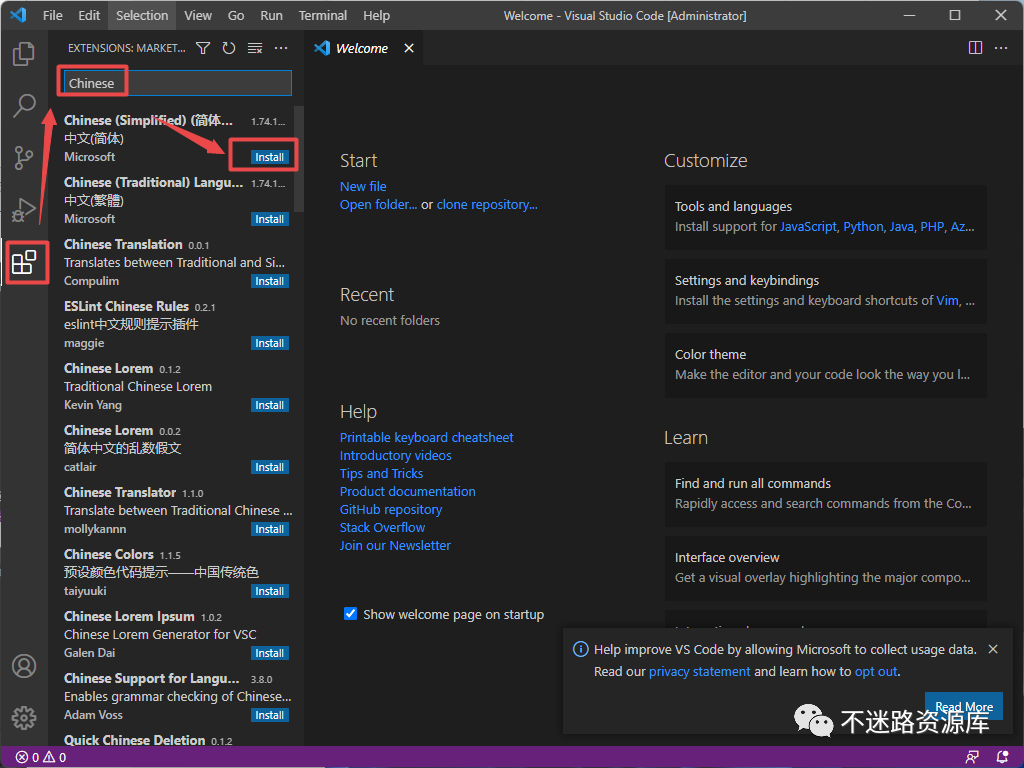The width and height of the screenshot is (1024, 768).
Task: Close the Welcome tab
Action: (x=409, y=48)
